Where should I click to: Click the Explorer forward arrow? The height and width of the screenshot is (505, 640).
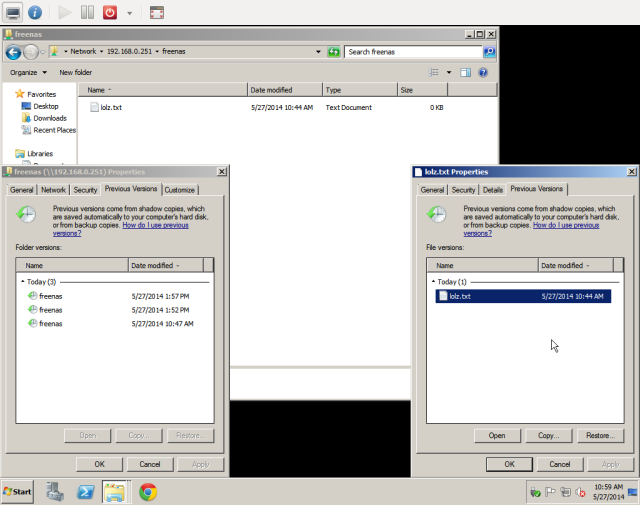coord(31,52)
